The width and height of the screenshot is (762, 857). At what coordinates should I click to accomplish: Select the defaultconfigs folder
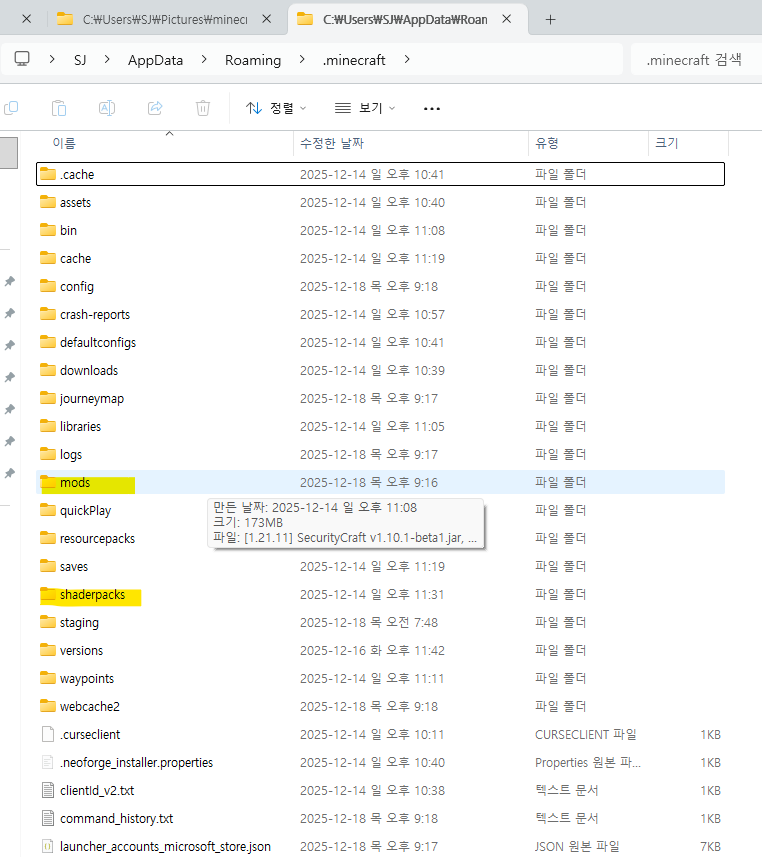click(380, 342)
